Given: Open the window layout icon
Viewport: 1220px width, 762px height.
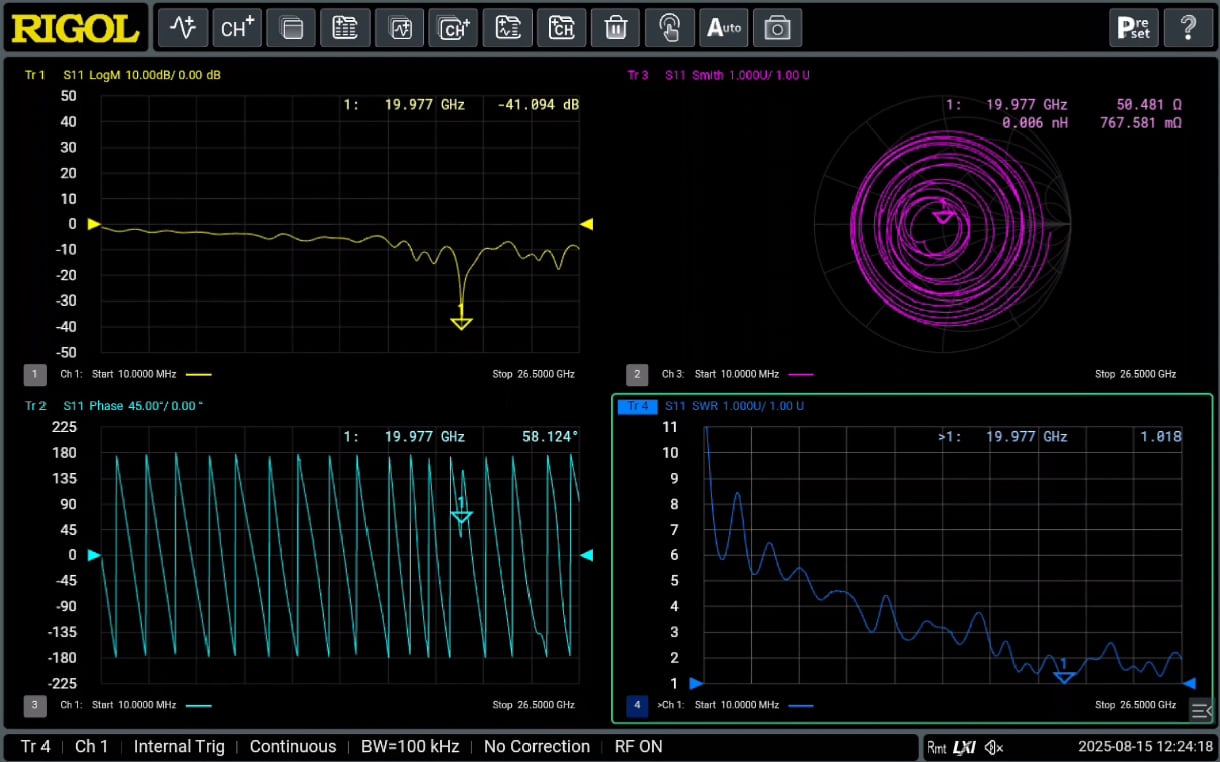Looking at the screenshot, I should pyautogui.click(x=290, y=28).
